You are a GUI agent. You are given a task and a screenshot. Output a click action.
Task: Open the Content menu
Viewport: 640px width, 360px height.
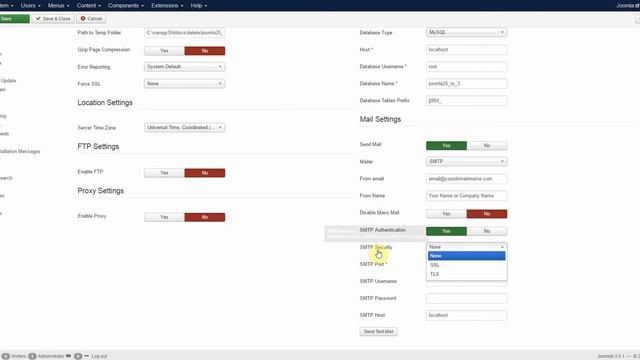pos(89,5)
